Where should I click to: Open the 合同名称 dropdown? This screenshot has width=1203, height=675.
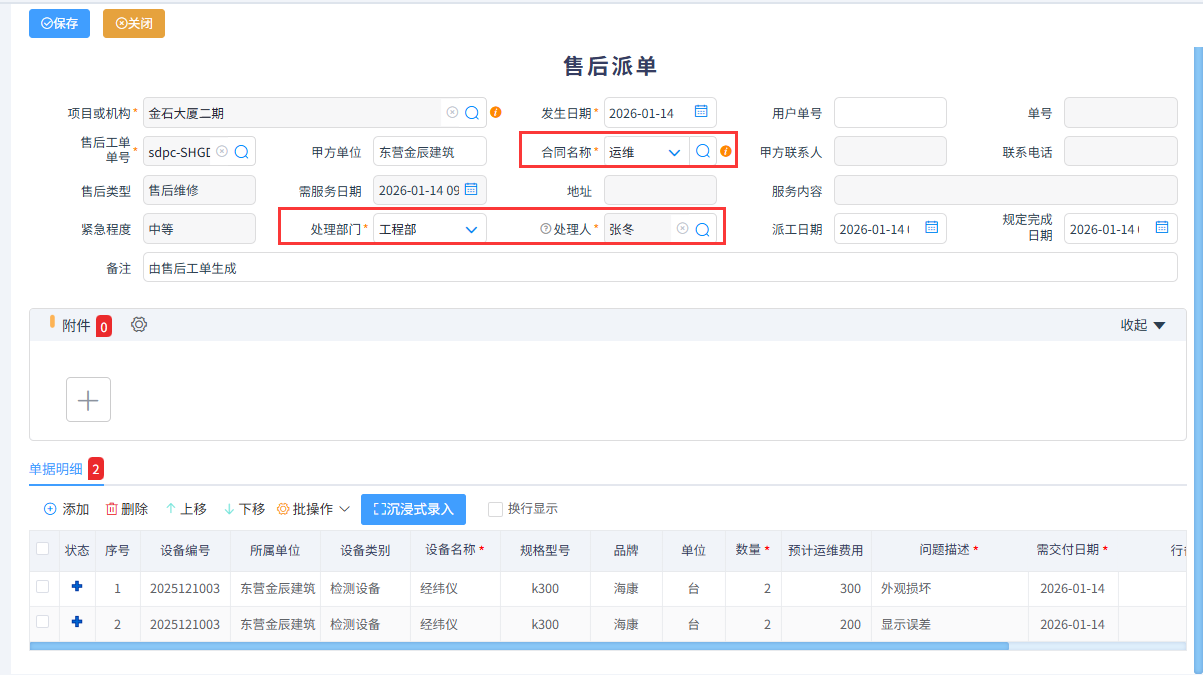(672, 150)
